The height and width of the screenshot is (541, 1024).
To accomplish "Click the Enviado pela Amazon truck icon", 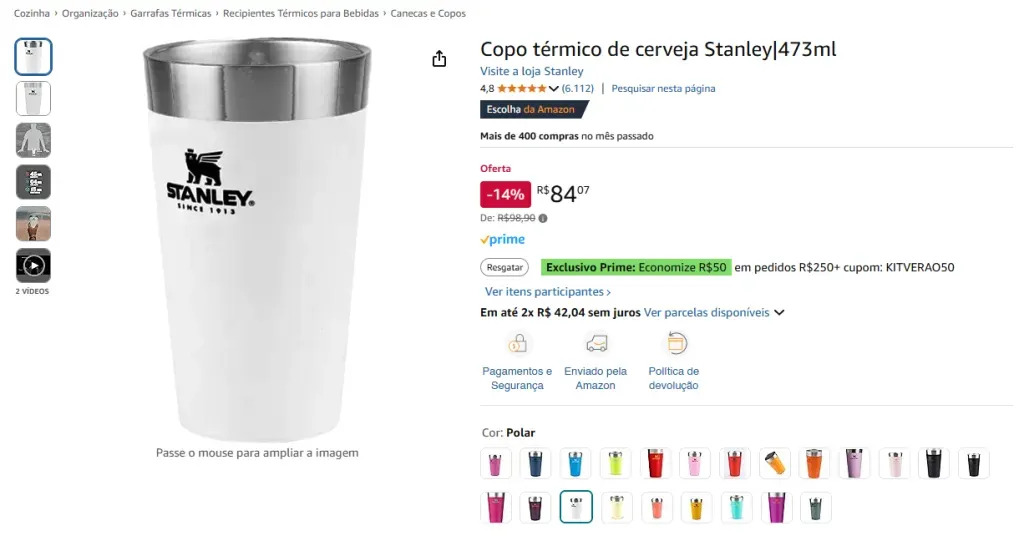I will [x=596, y=344].
